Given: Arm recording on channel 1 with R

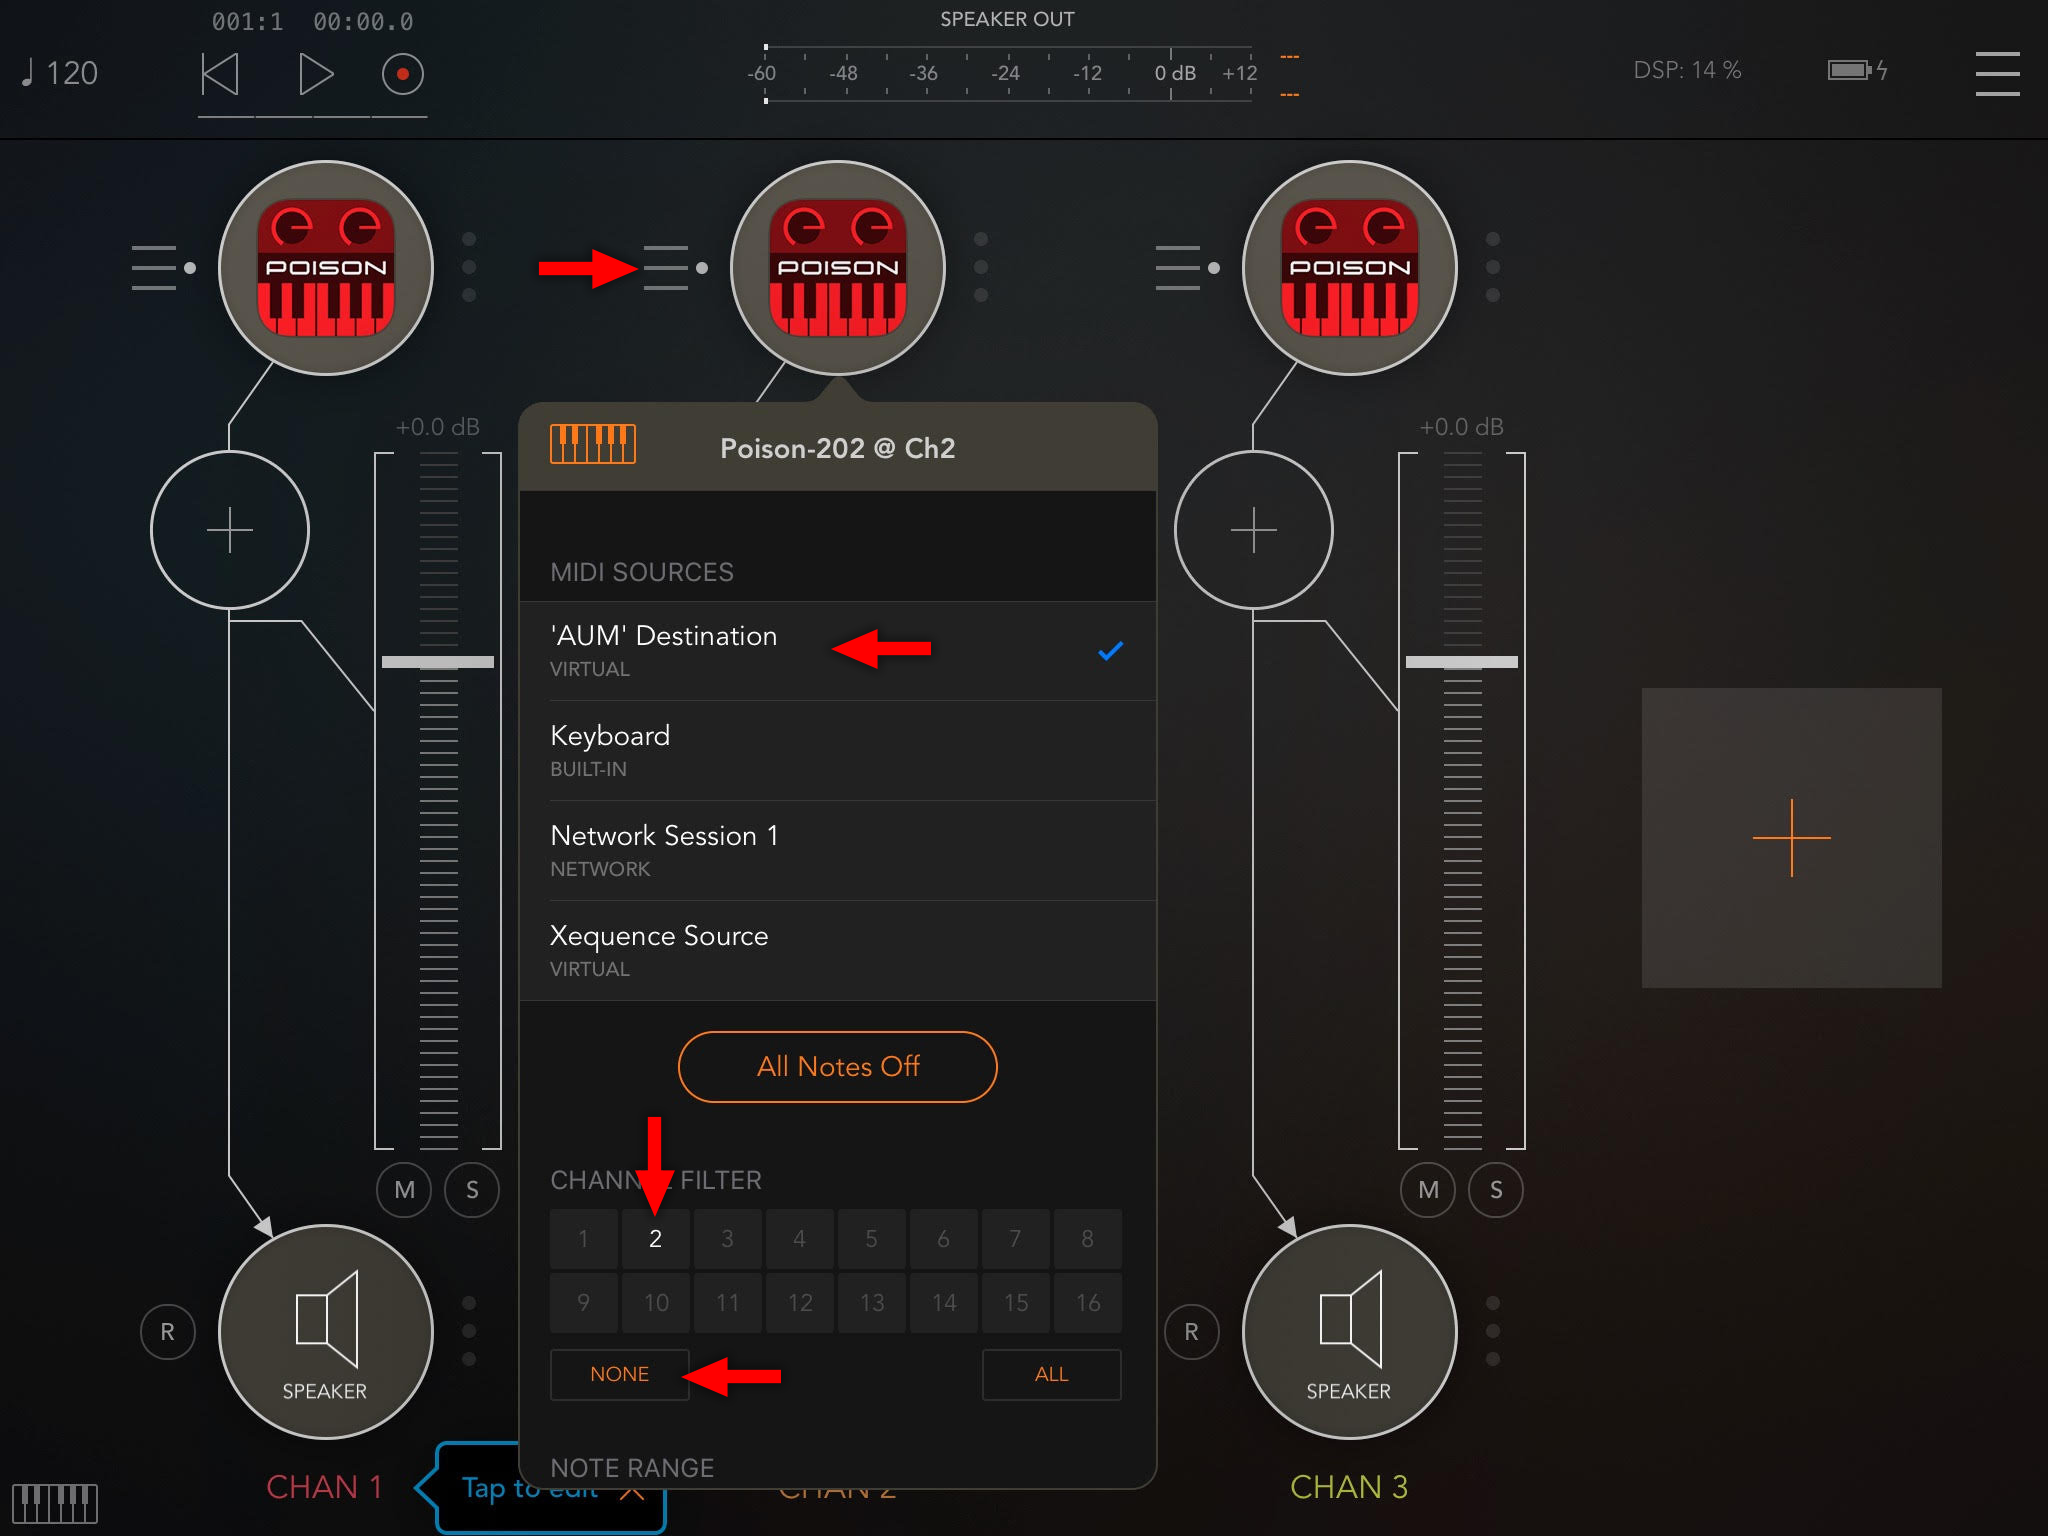Looking at the screenshot, I should [x=168, y=1332].
